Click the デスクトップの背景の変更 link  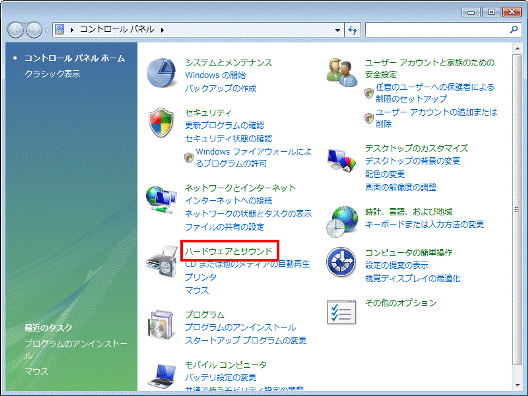point(412,161)
